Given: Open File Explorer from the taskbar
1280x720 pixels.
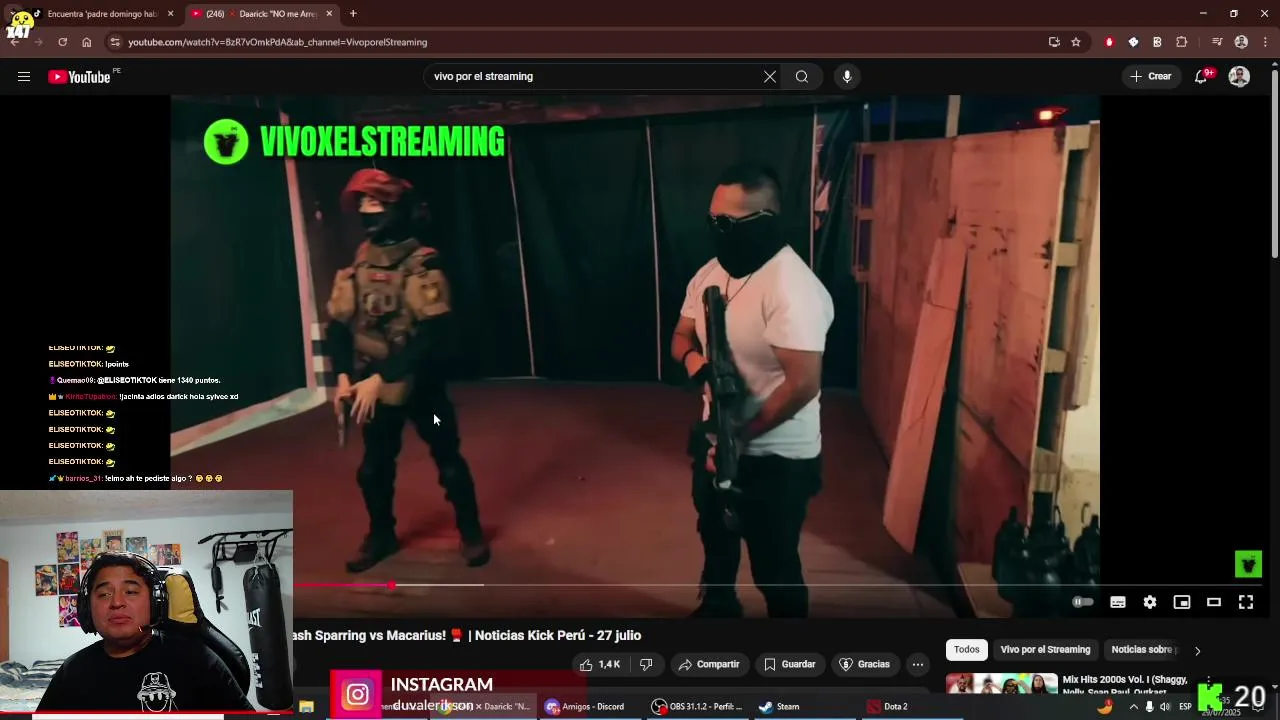Looking at the screenshot, I should [x=307, y=706].
